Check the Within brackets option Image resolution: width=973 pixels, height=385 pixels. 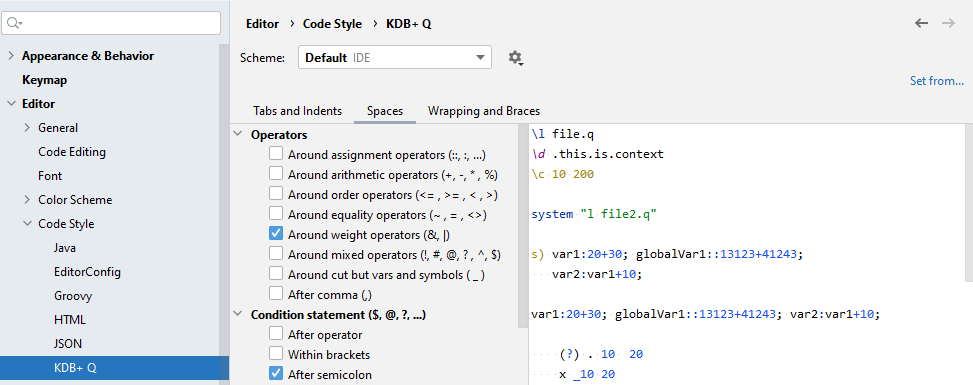tap(276, 354)
